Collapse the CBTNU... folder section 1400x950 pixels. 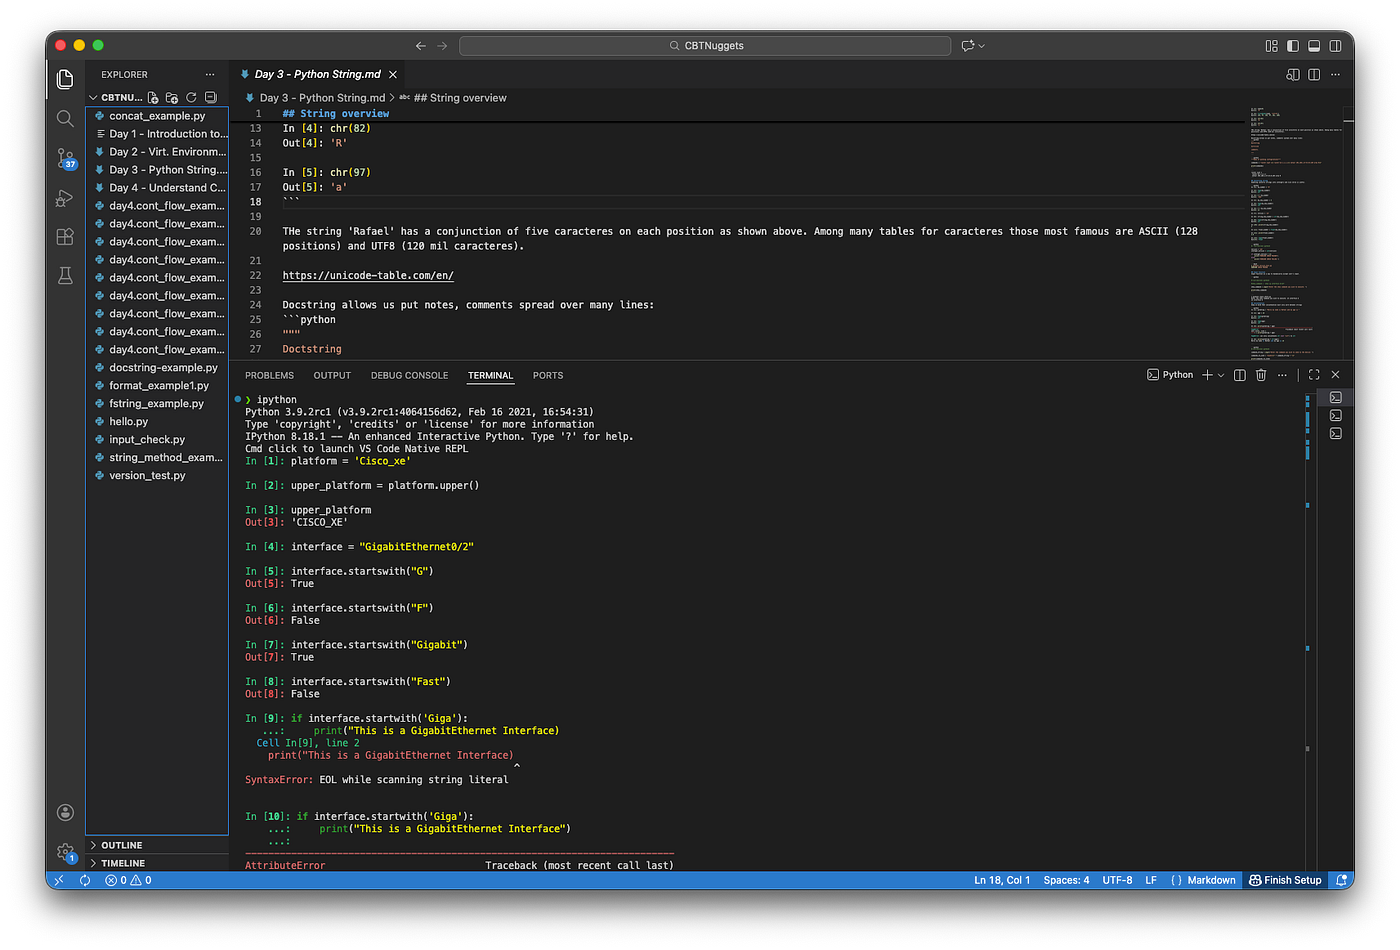tap(116, 98)
